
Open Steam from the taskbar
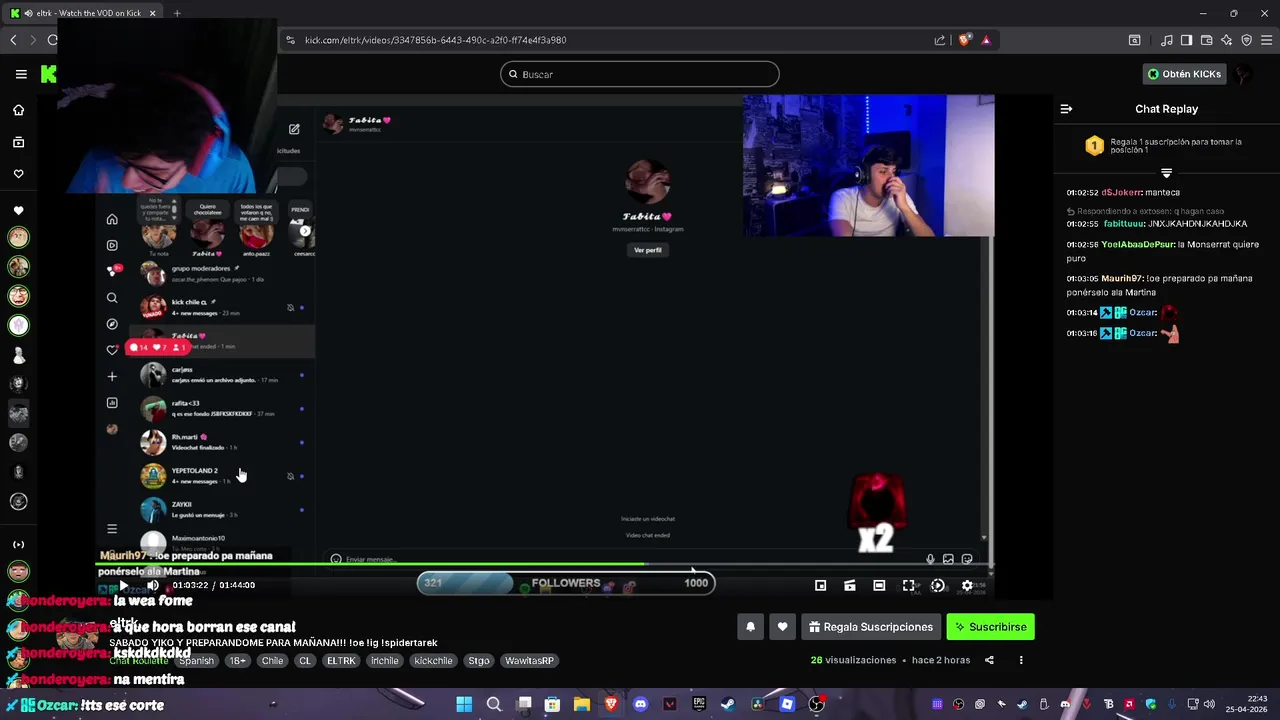click(x=728, y=704)
